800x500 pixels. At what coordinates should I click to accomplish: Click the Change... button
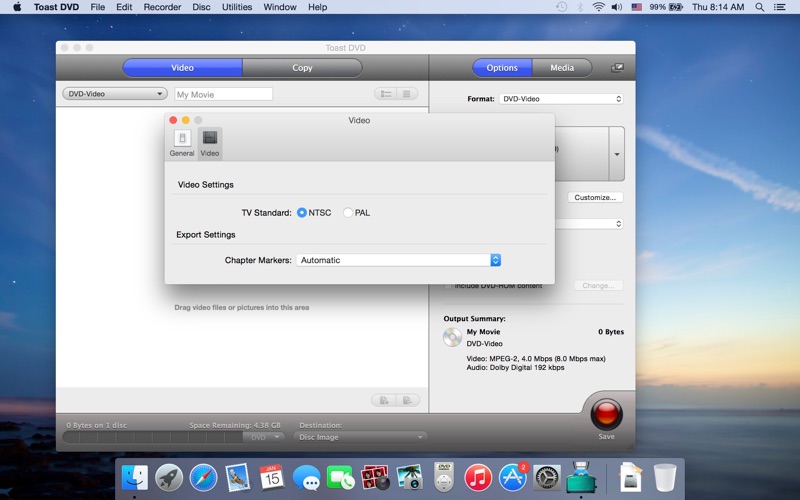598,286
